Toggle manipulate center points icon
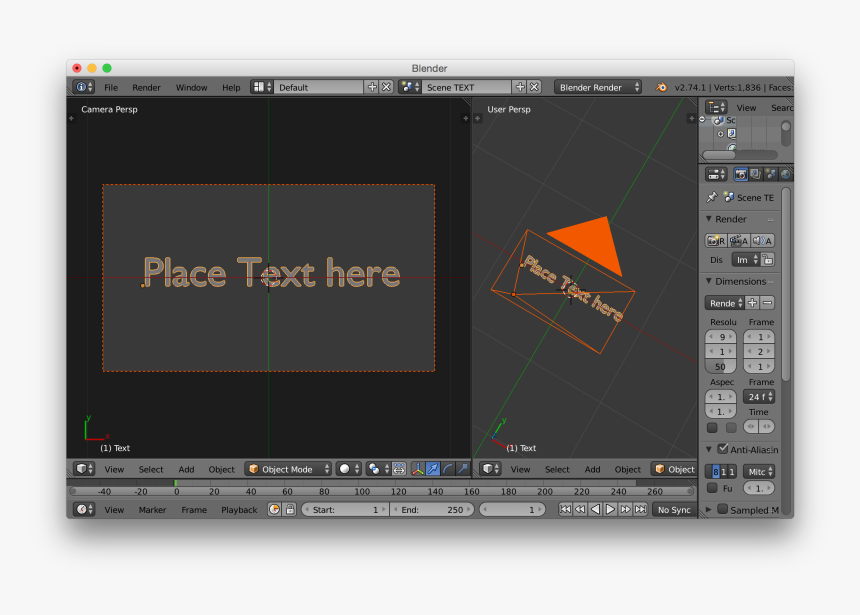The width and height of the screenshot is (860, 615). tap(399, 469)
